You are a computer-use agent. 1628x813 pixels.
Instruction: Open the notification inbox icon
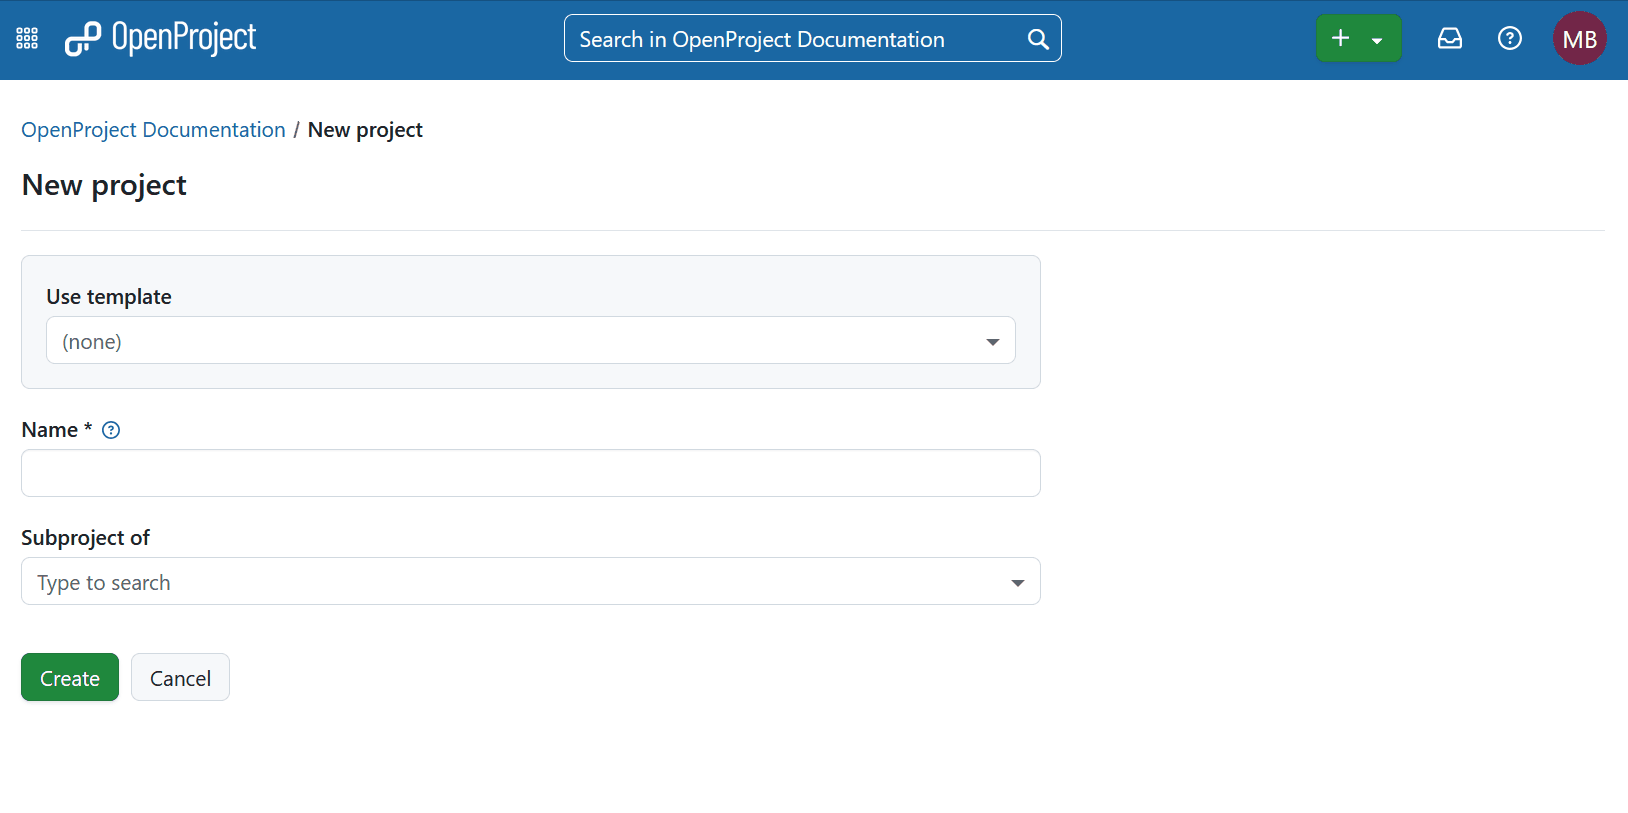coord(1449,39)
